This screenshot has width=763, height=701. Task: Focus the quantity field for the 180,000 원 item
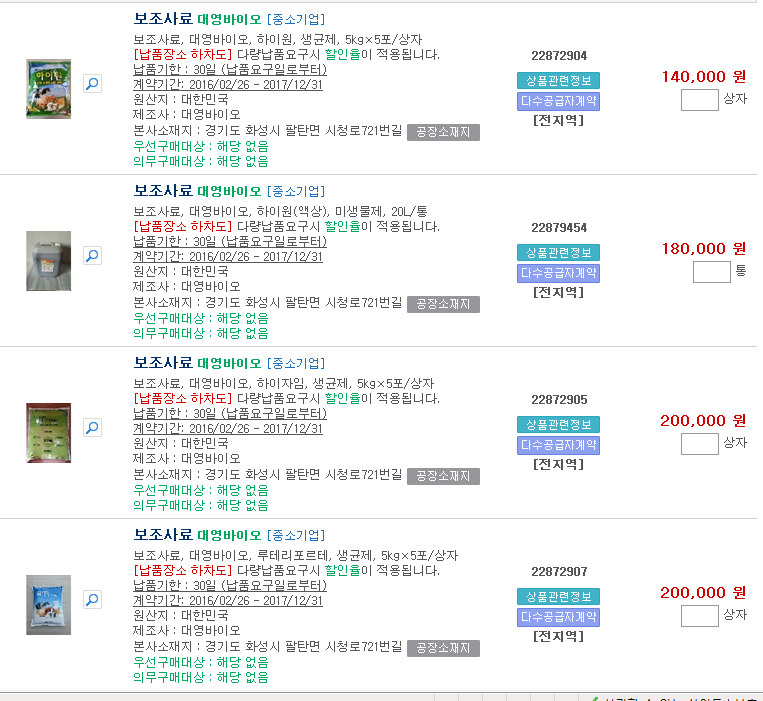711,272
